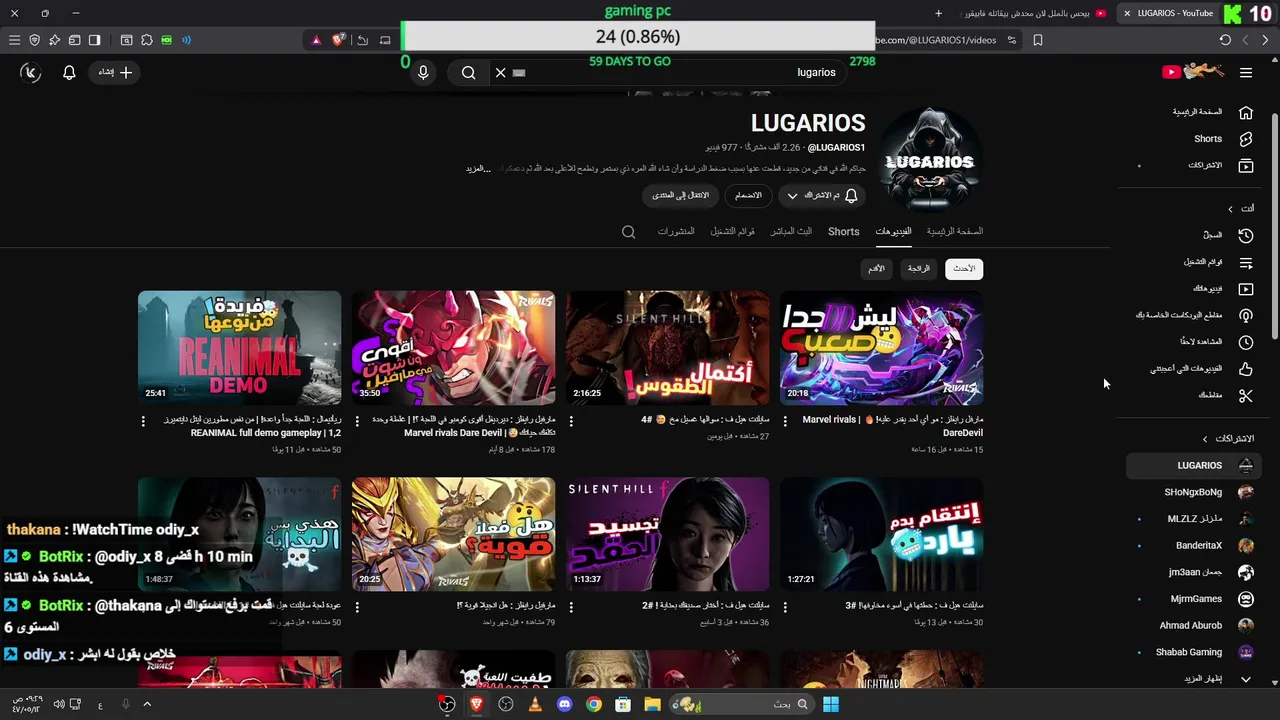The height and width of the screenshot is (720, 1280).
Task: Clear the search box with X
Action: (501, 72)
